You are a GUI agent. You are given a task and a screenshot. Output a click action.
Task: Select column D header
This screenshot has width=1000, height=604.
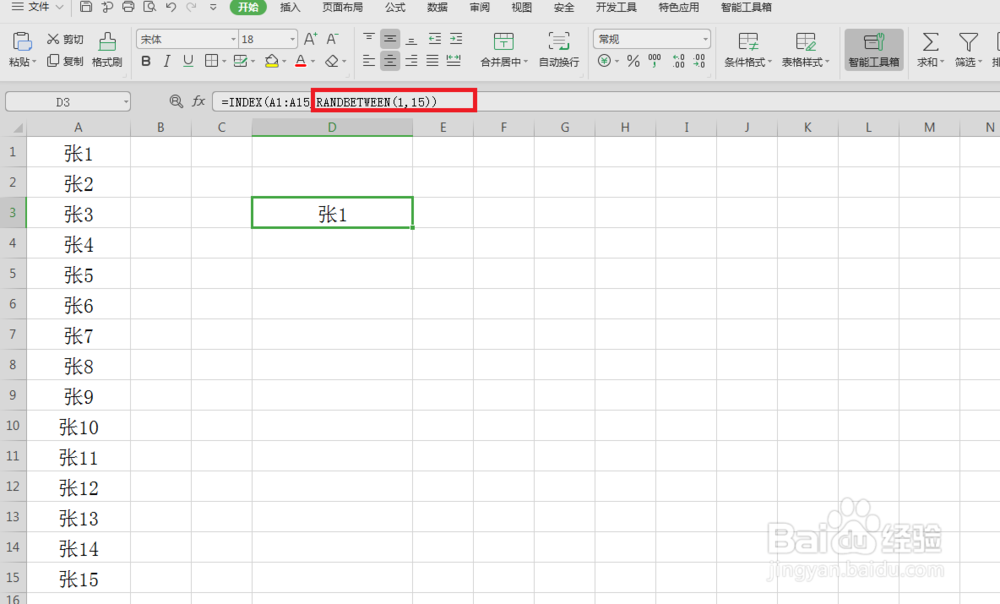click(x=332, y=128)
